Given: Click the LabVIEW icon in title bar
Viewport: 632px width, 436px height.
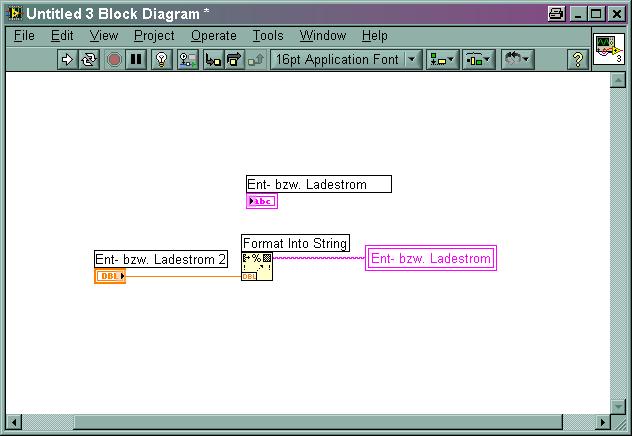Looking at the screenshot, I should click(x=15, y=14).
